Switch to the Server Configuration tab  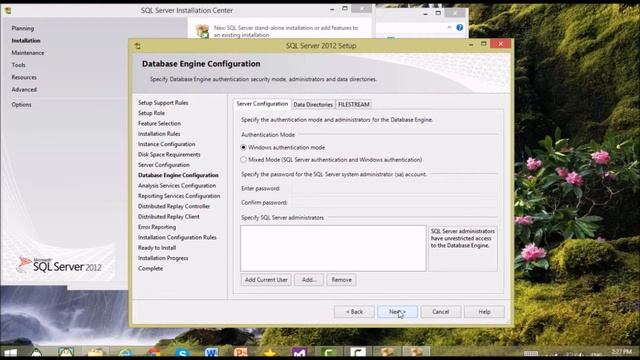[262, 104]
